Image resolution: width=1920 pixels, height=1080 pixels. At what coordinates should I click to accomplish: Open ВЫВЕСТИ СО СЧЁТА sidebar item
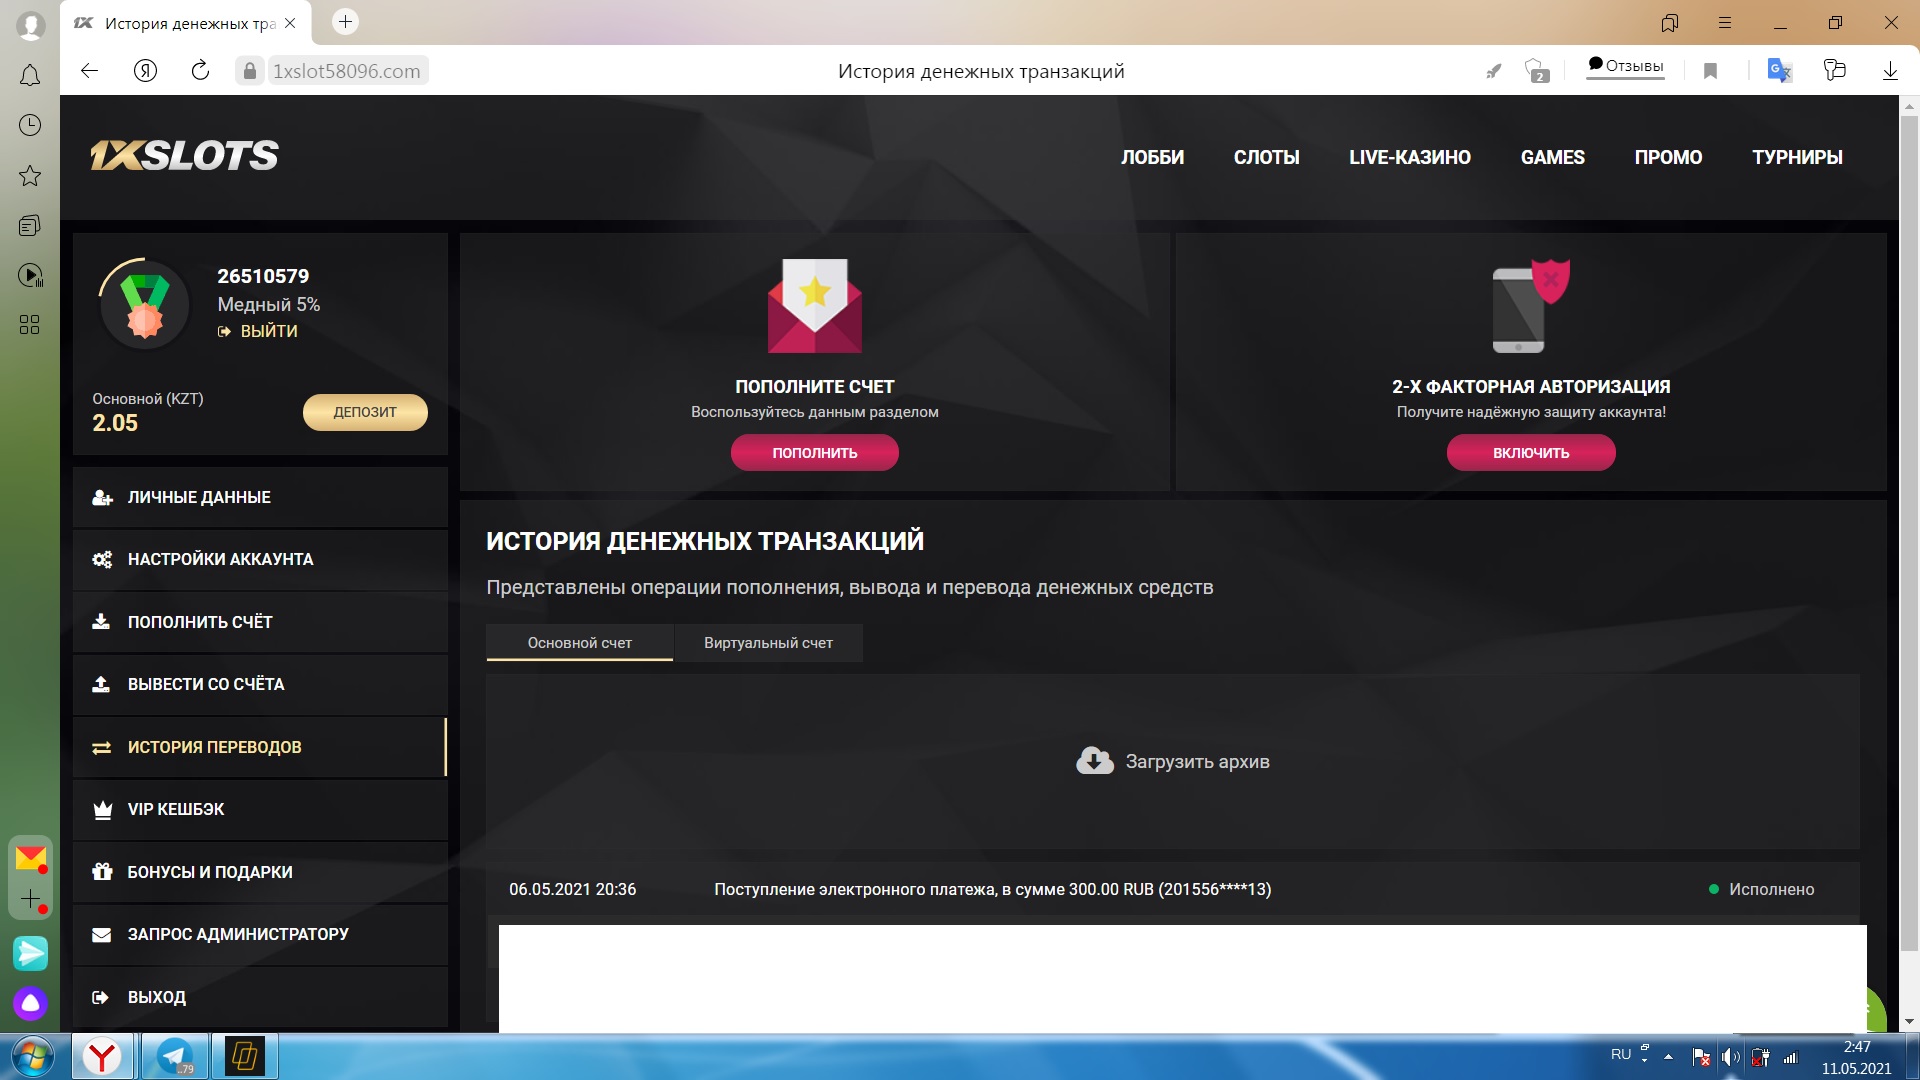point(206,684)
